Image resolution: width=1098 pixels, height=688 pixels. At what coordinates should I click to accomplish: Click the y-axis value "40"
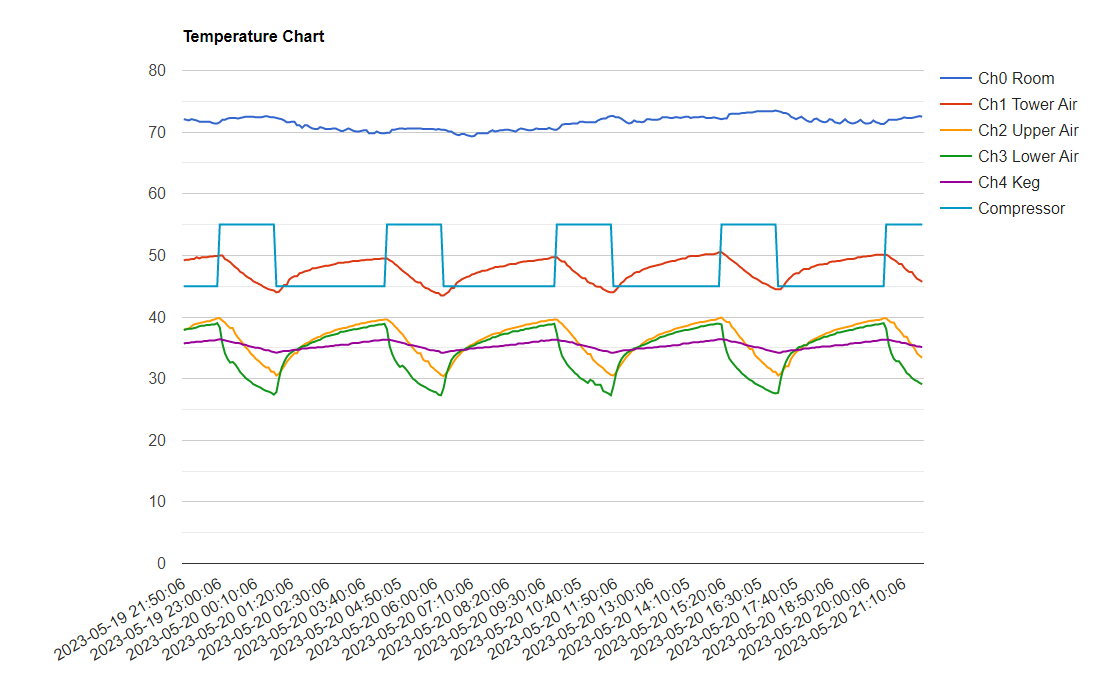coord(157,317)
